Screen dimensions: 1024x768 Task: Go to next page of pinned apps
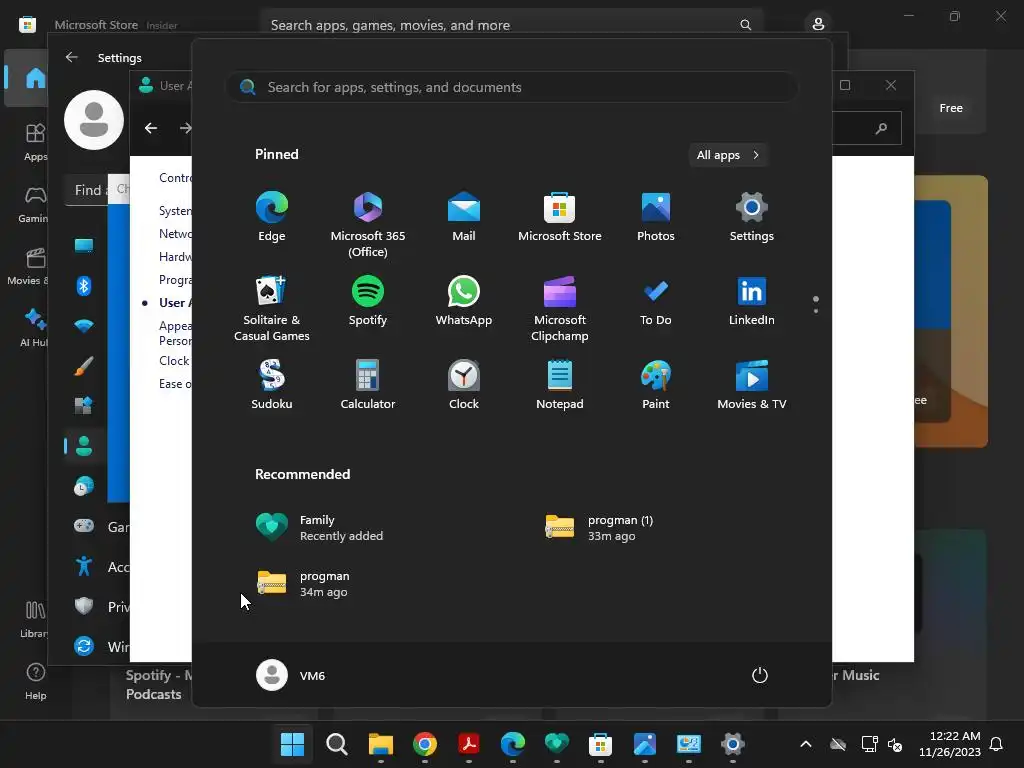[x=816, y=311]
